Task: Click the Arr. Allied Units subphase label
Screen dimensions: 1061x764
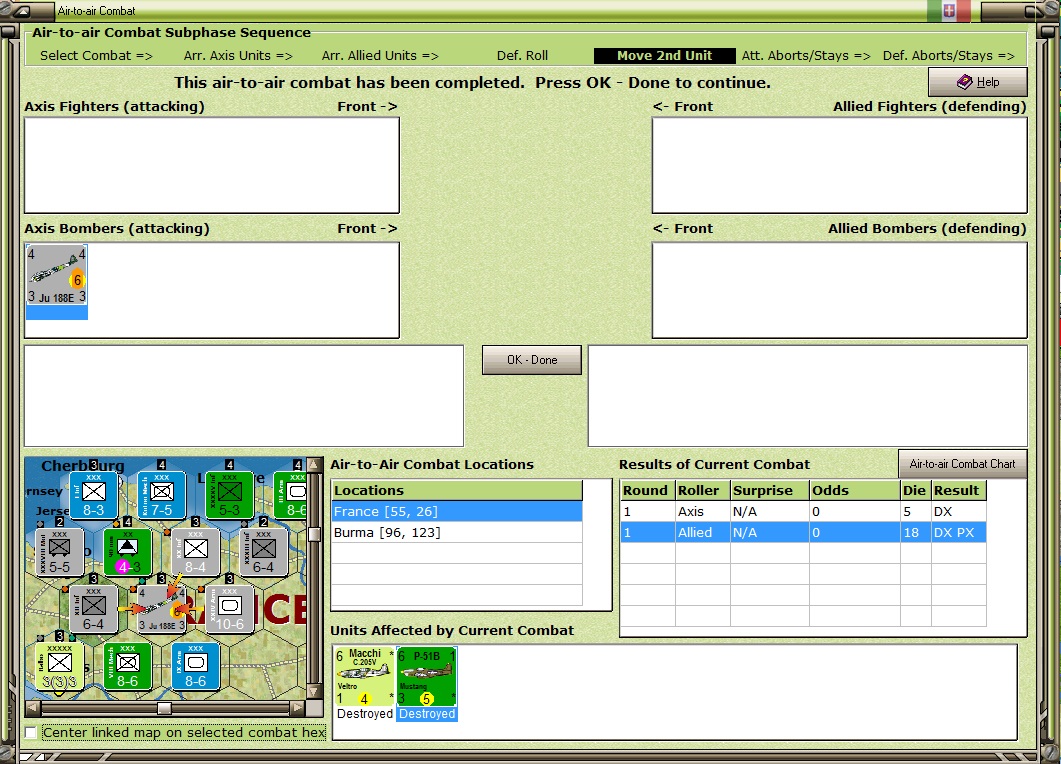Action: 380,55
